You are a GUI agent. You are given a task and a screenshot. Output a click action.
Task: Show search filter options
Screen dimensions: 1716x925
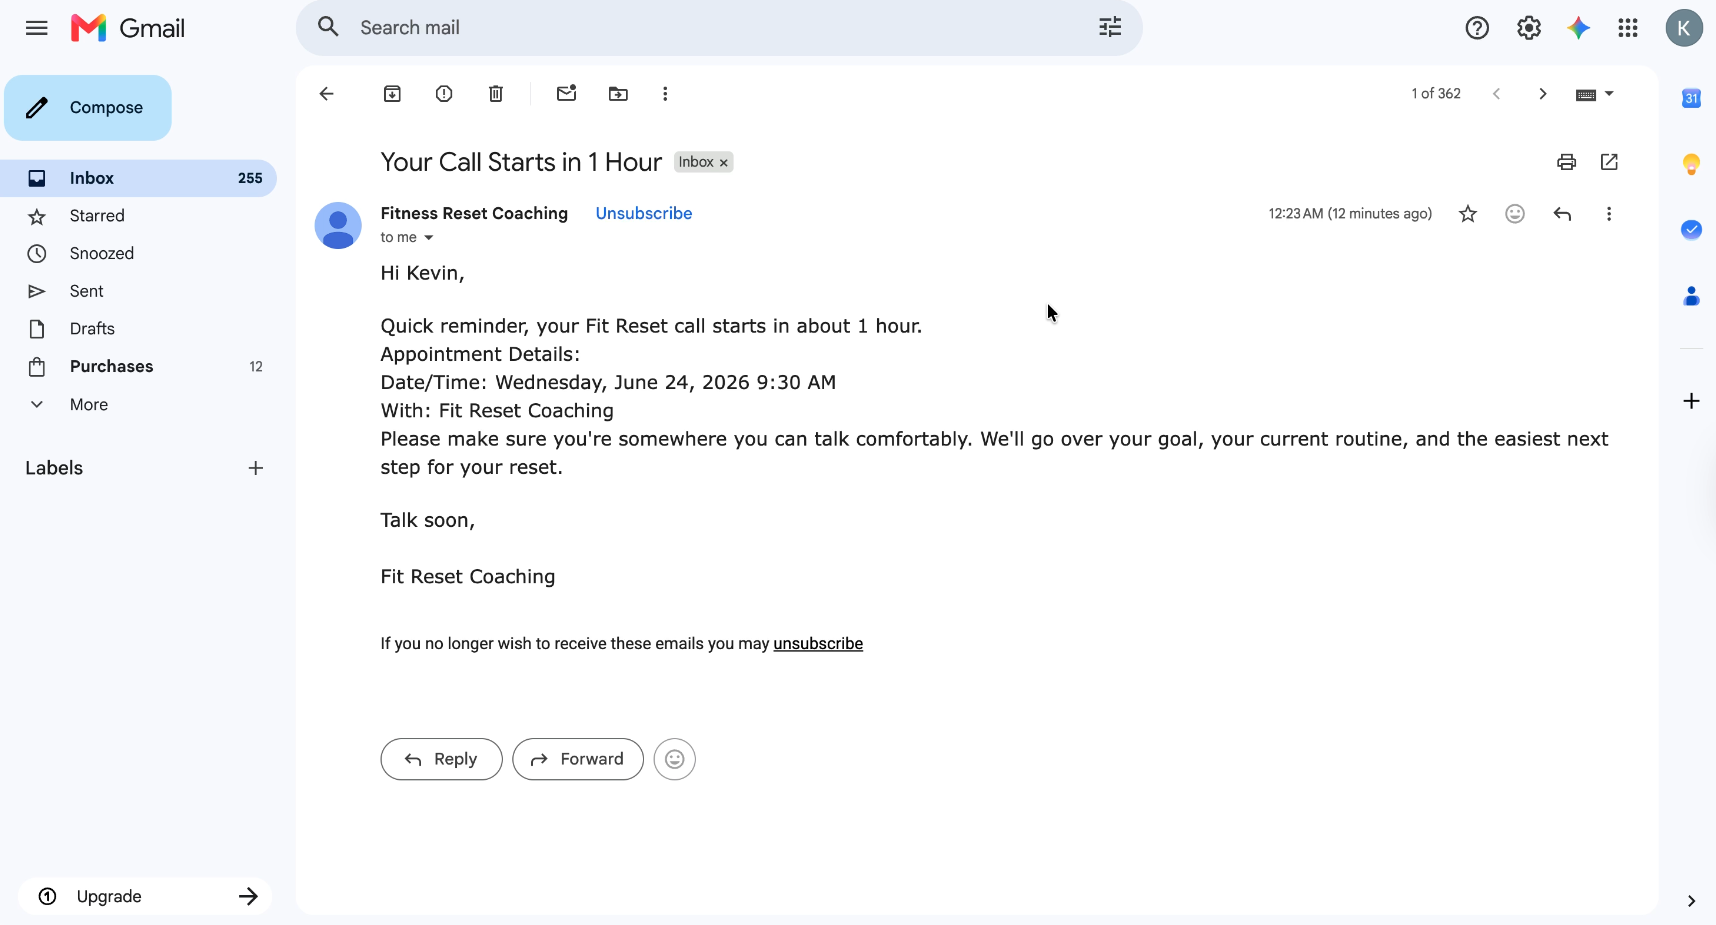point(1110,28)
